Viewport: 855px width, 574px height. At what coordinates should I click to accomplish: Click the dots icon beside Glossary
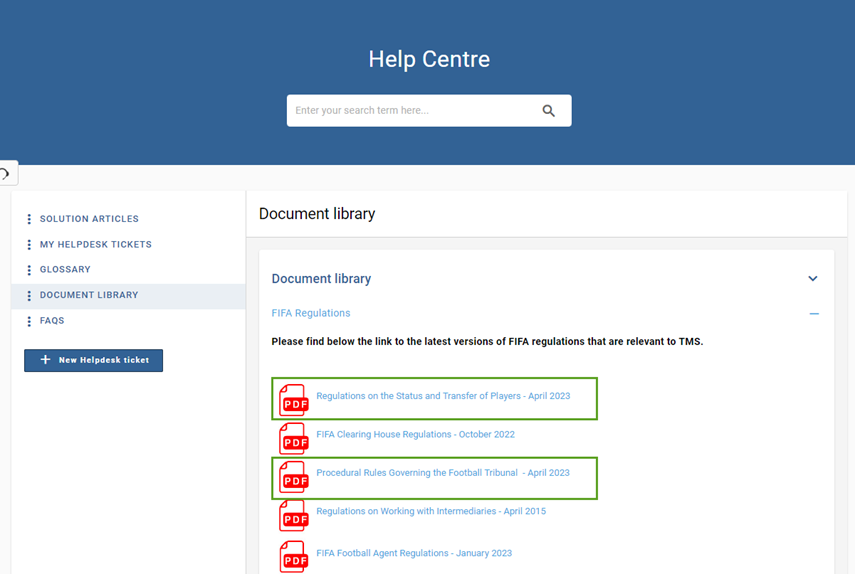pyautogui.click(x=29, y=270)
